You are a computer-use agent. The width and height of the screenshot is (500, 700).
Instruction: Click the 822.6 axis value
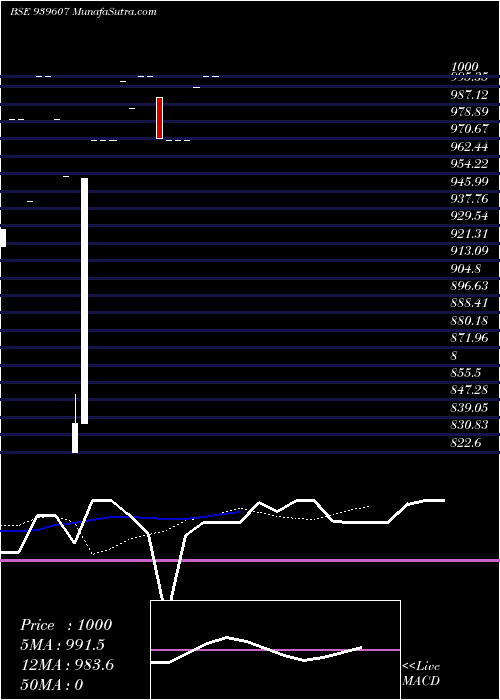[x=466, y=442]
